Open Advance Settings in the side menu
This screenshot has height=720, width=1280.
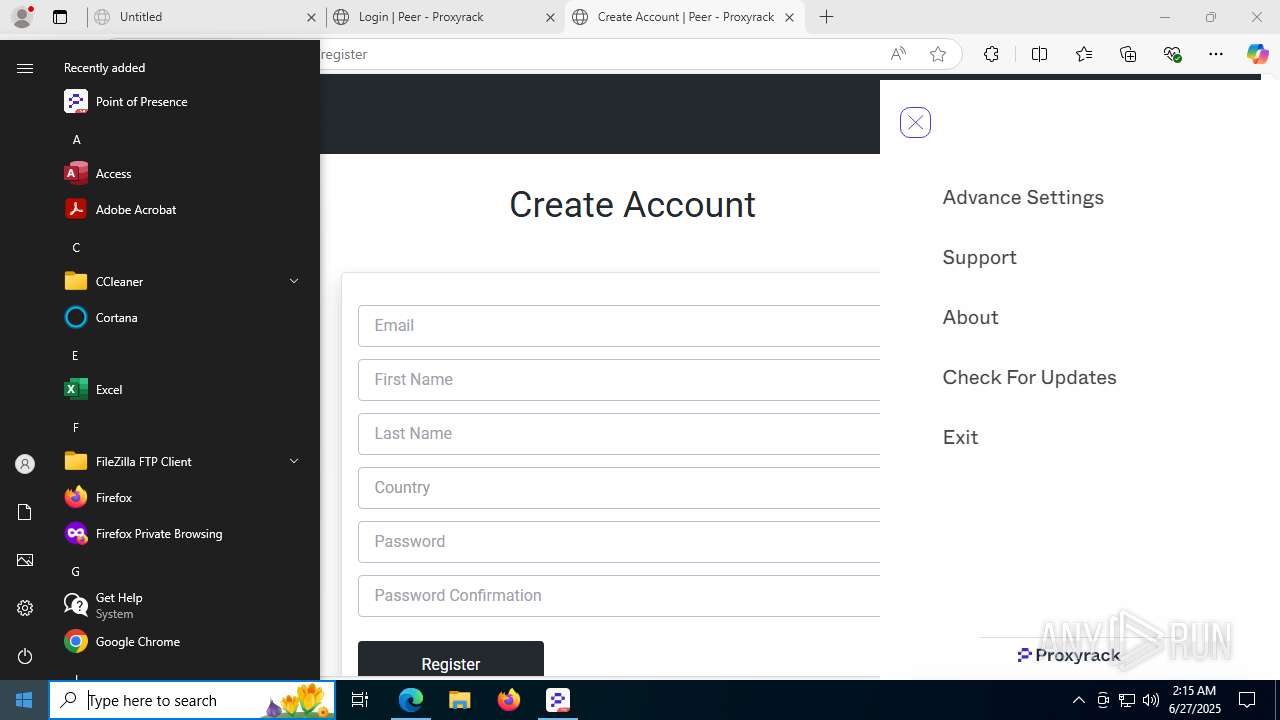pyautogui.click(x=1023, y=197)
